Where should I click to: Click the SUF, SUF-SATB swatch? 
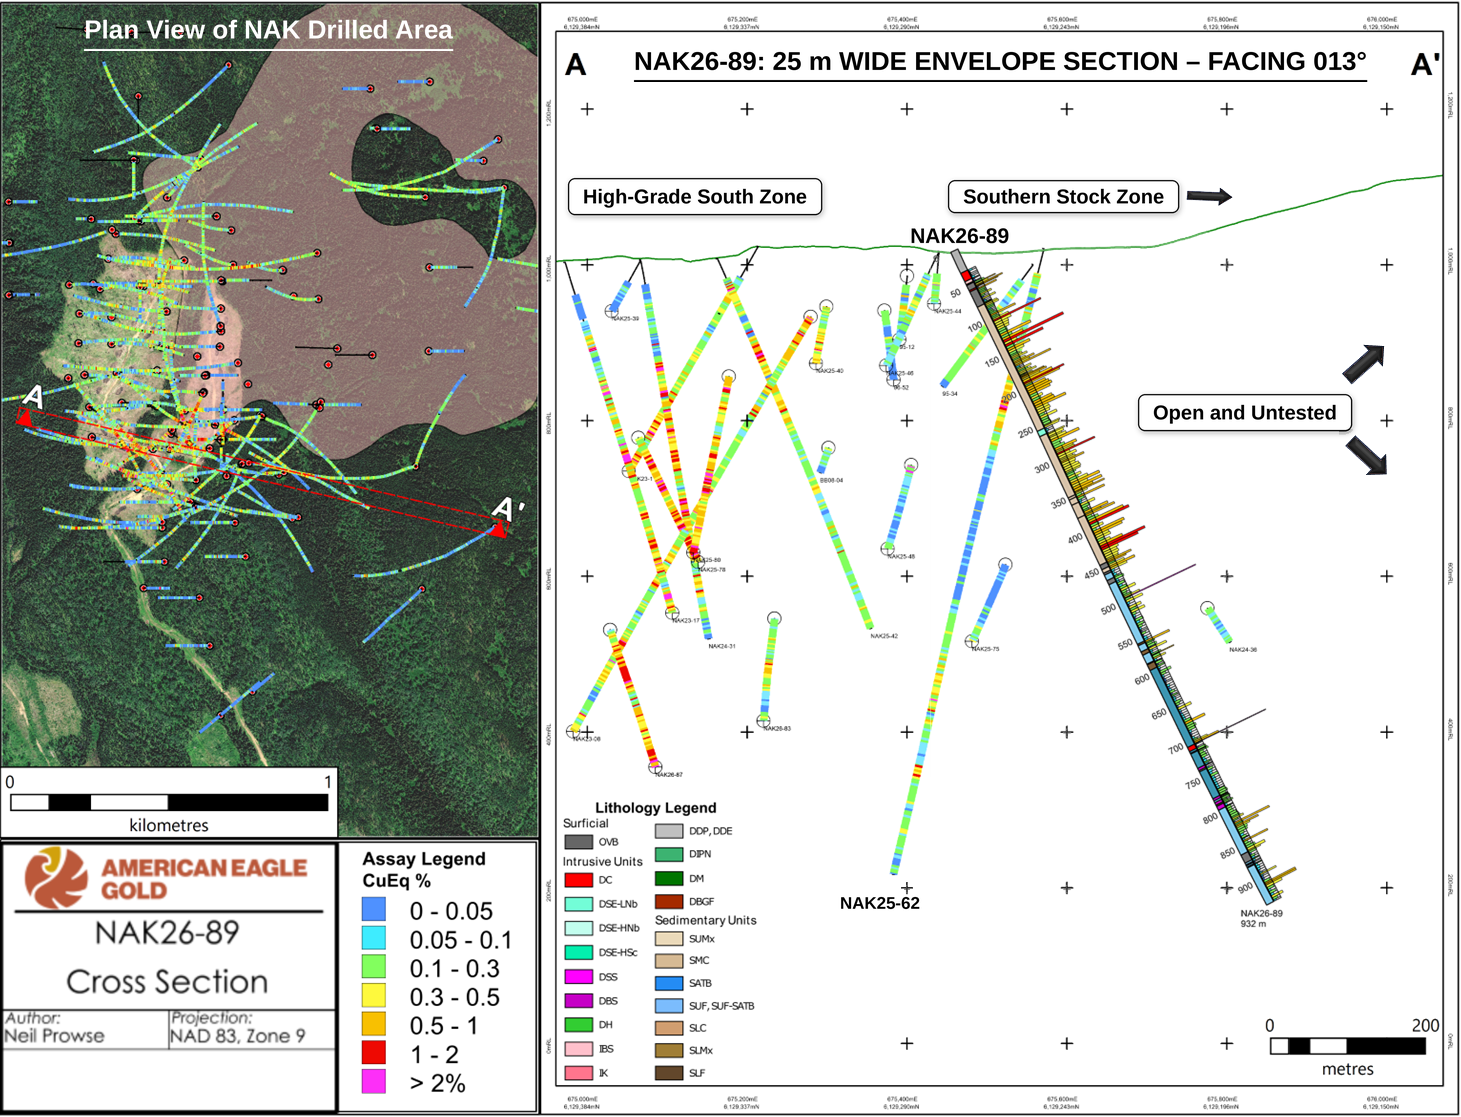tap(669, 1006)
